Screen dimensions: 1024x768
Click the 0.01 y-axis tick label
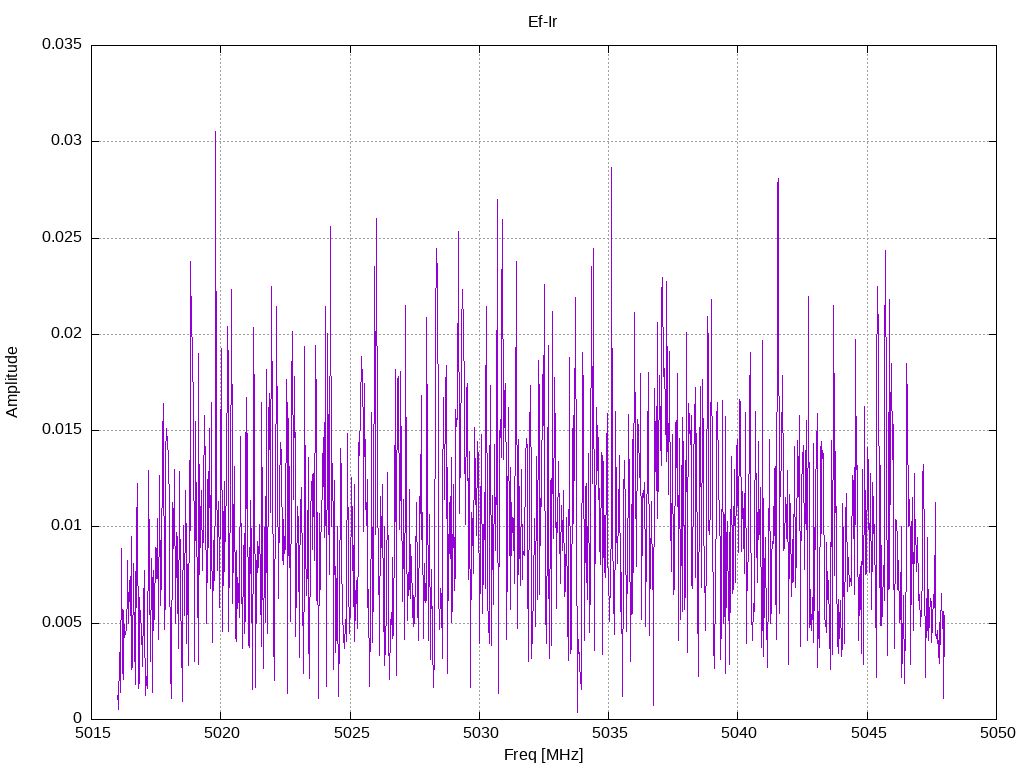pos(67,526)
